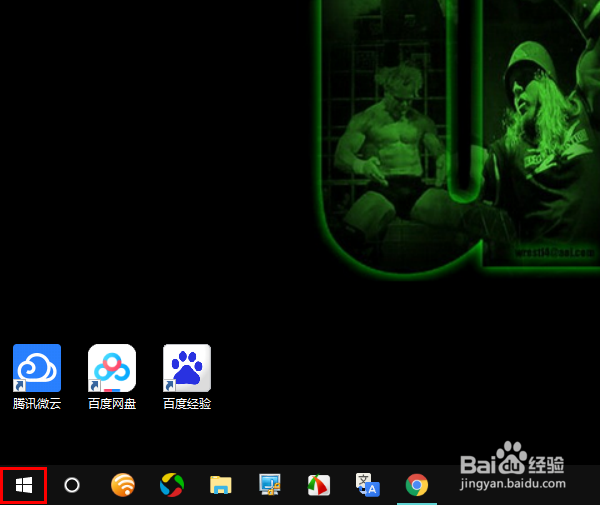600x505 pixels.
Task: Switch to Google Chrome on taskbar
Action: (417, 485)
